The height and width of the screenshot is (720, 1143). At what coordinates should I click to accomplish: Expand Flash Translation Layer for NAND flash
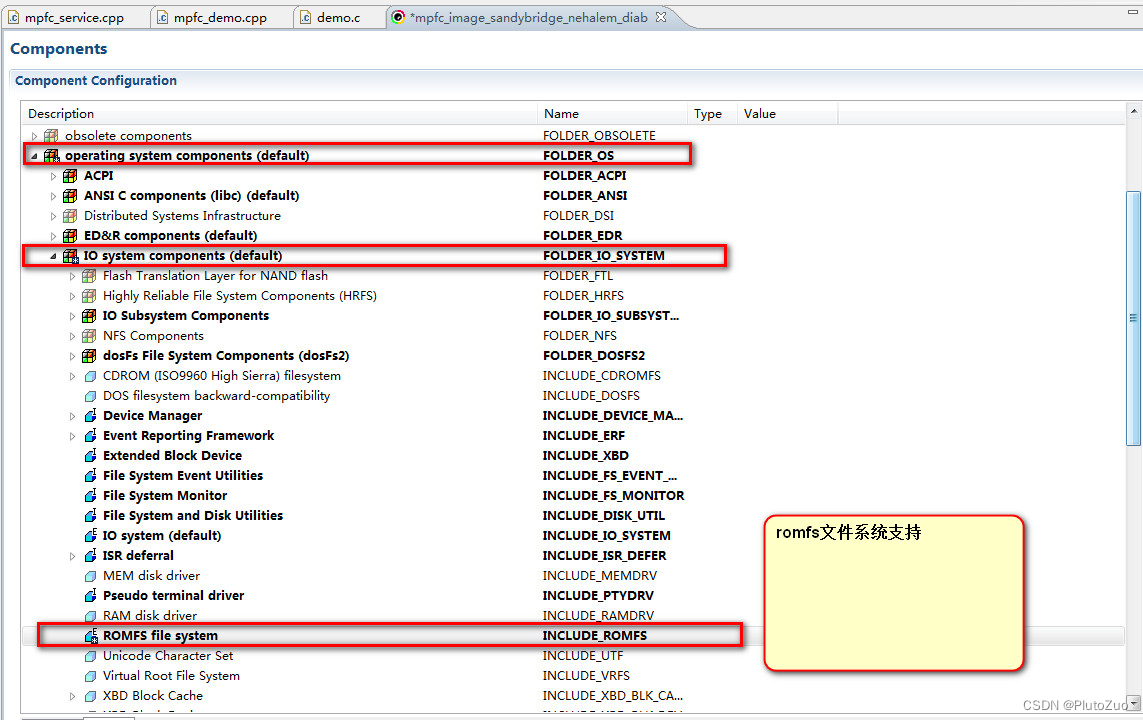coord(71,275)
